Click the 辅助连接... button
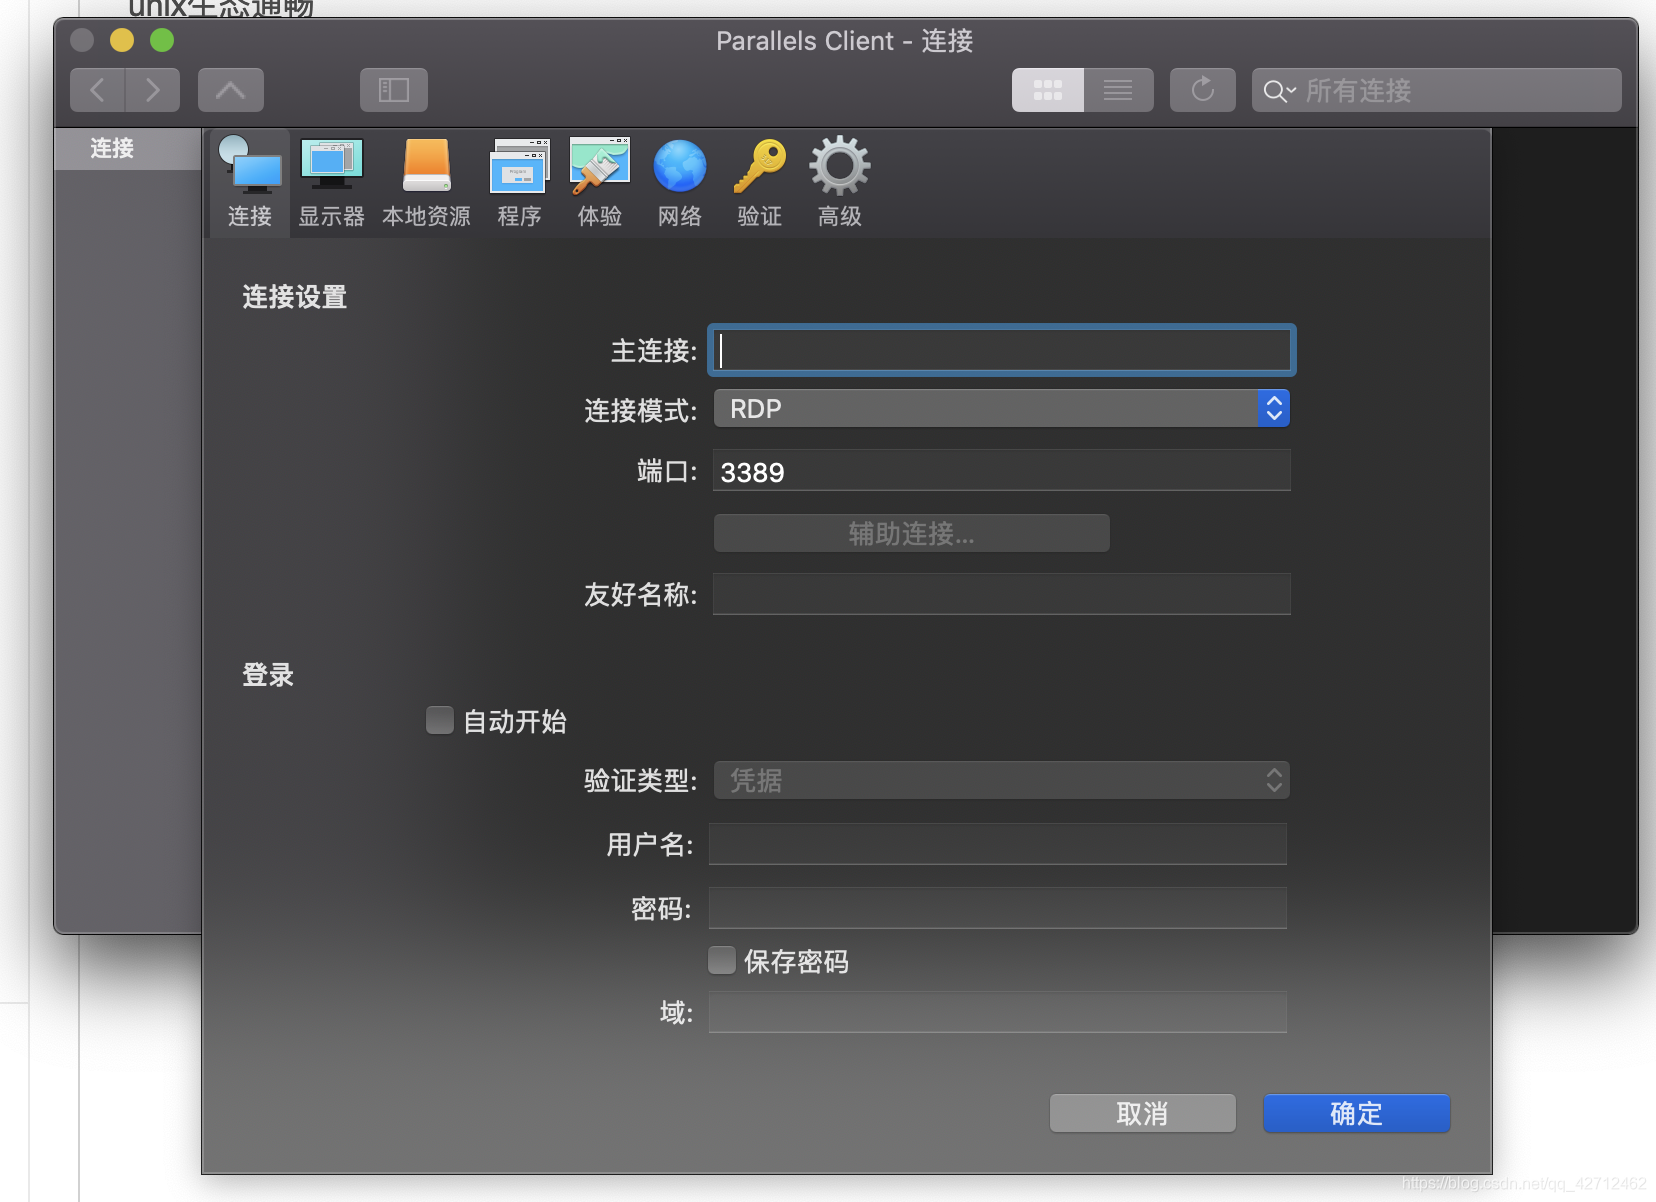The width and height of the screenshot is (1656, 1202). coord(911,533)
